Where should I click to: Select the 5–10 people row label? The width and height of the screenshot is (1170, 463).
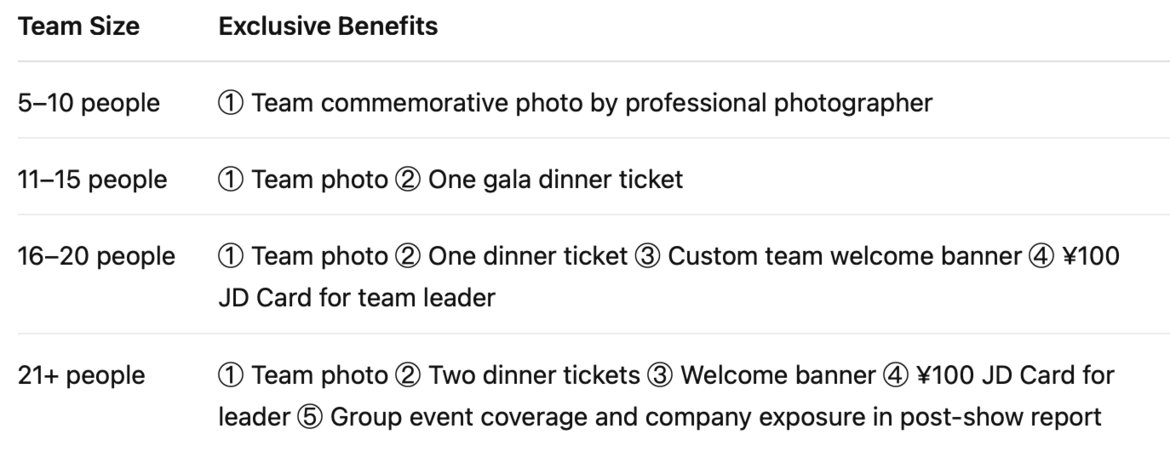[89, 103]
